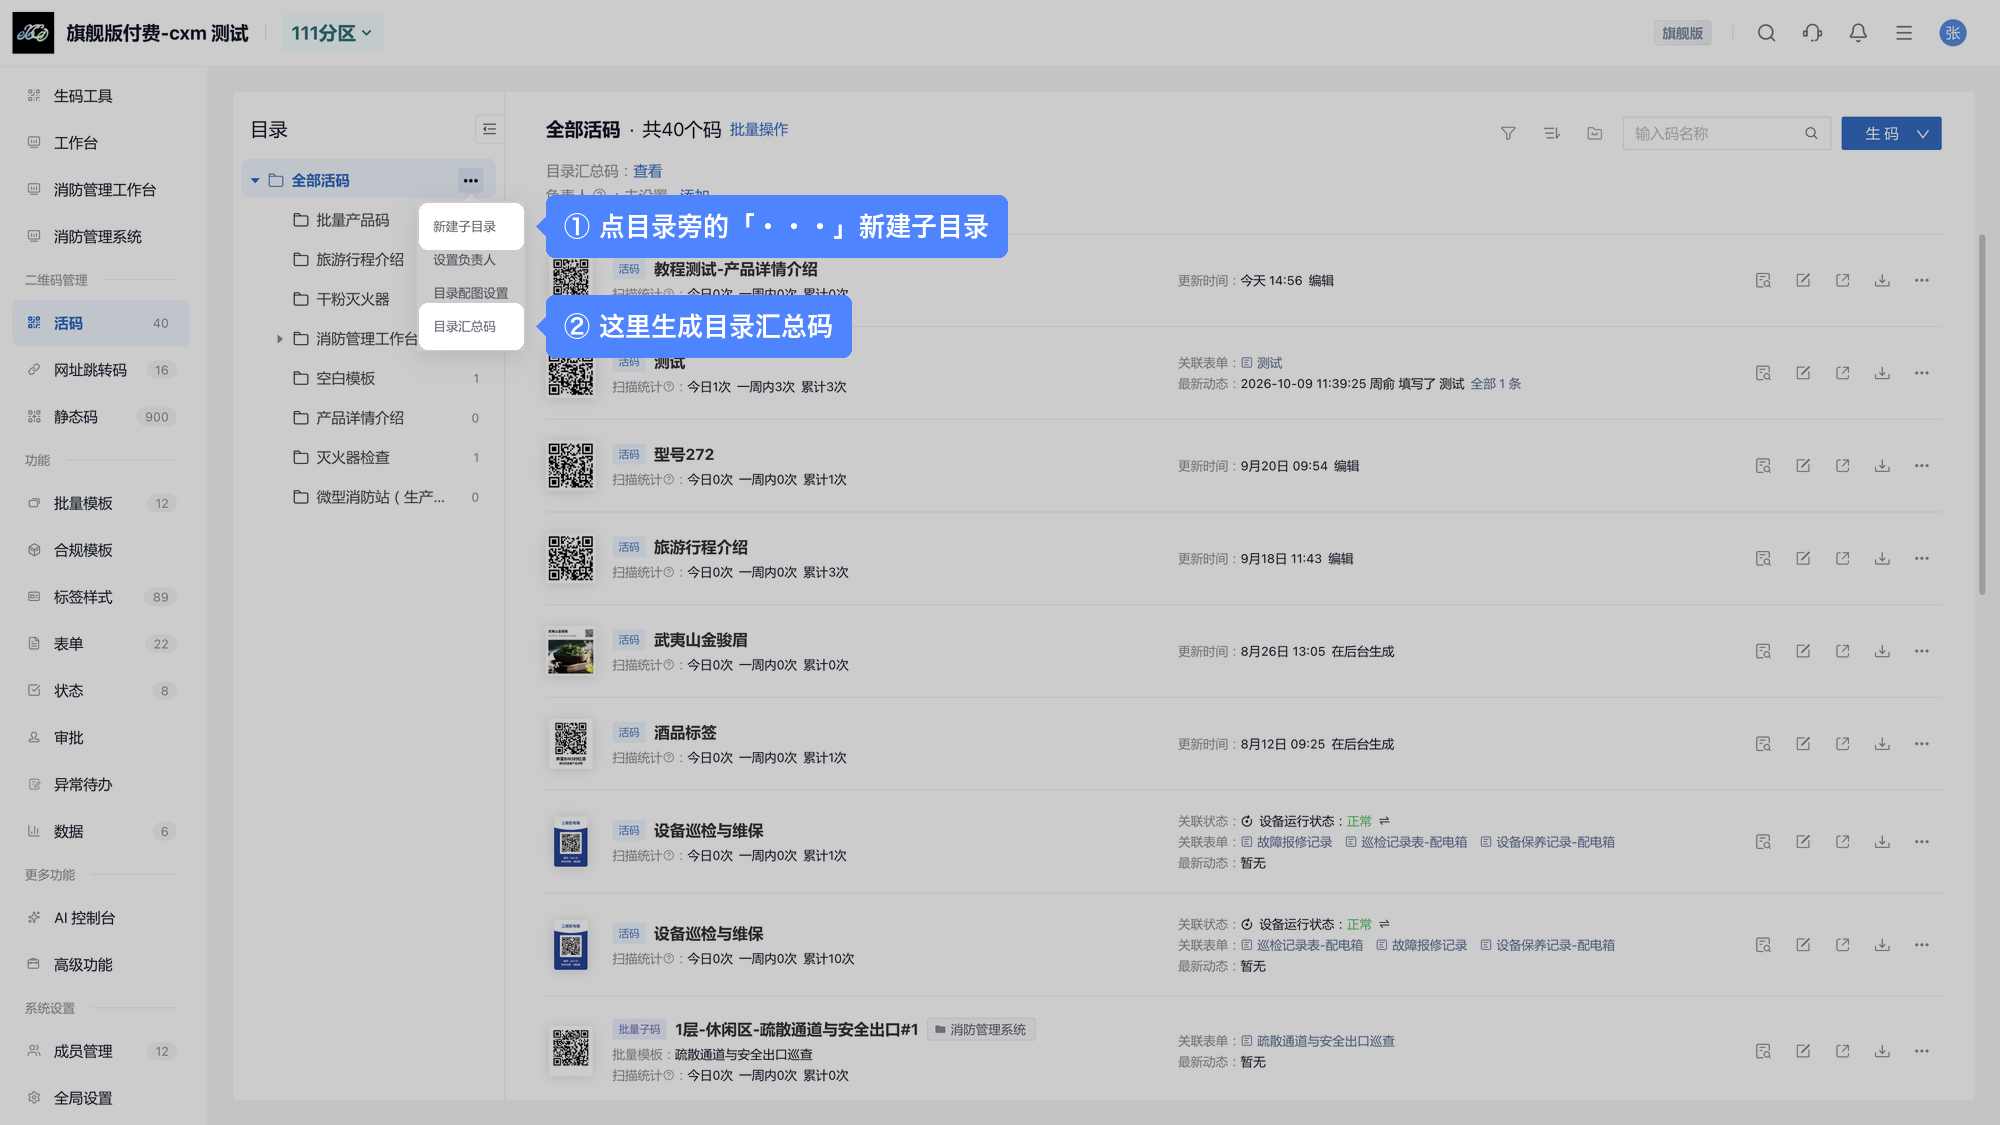This screenshot has width=2000, height=1125.
Task: Open the 111分区 partition dropdown
Action: coord(331,33)
